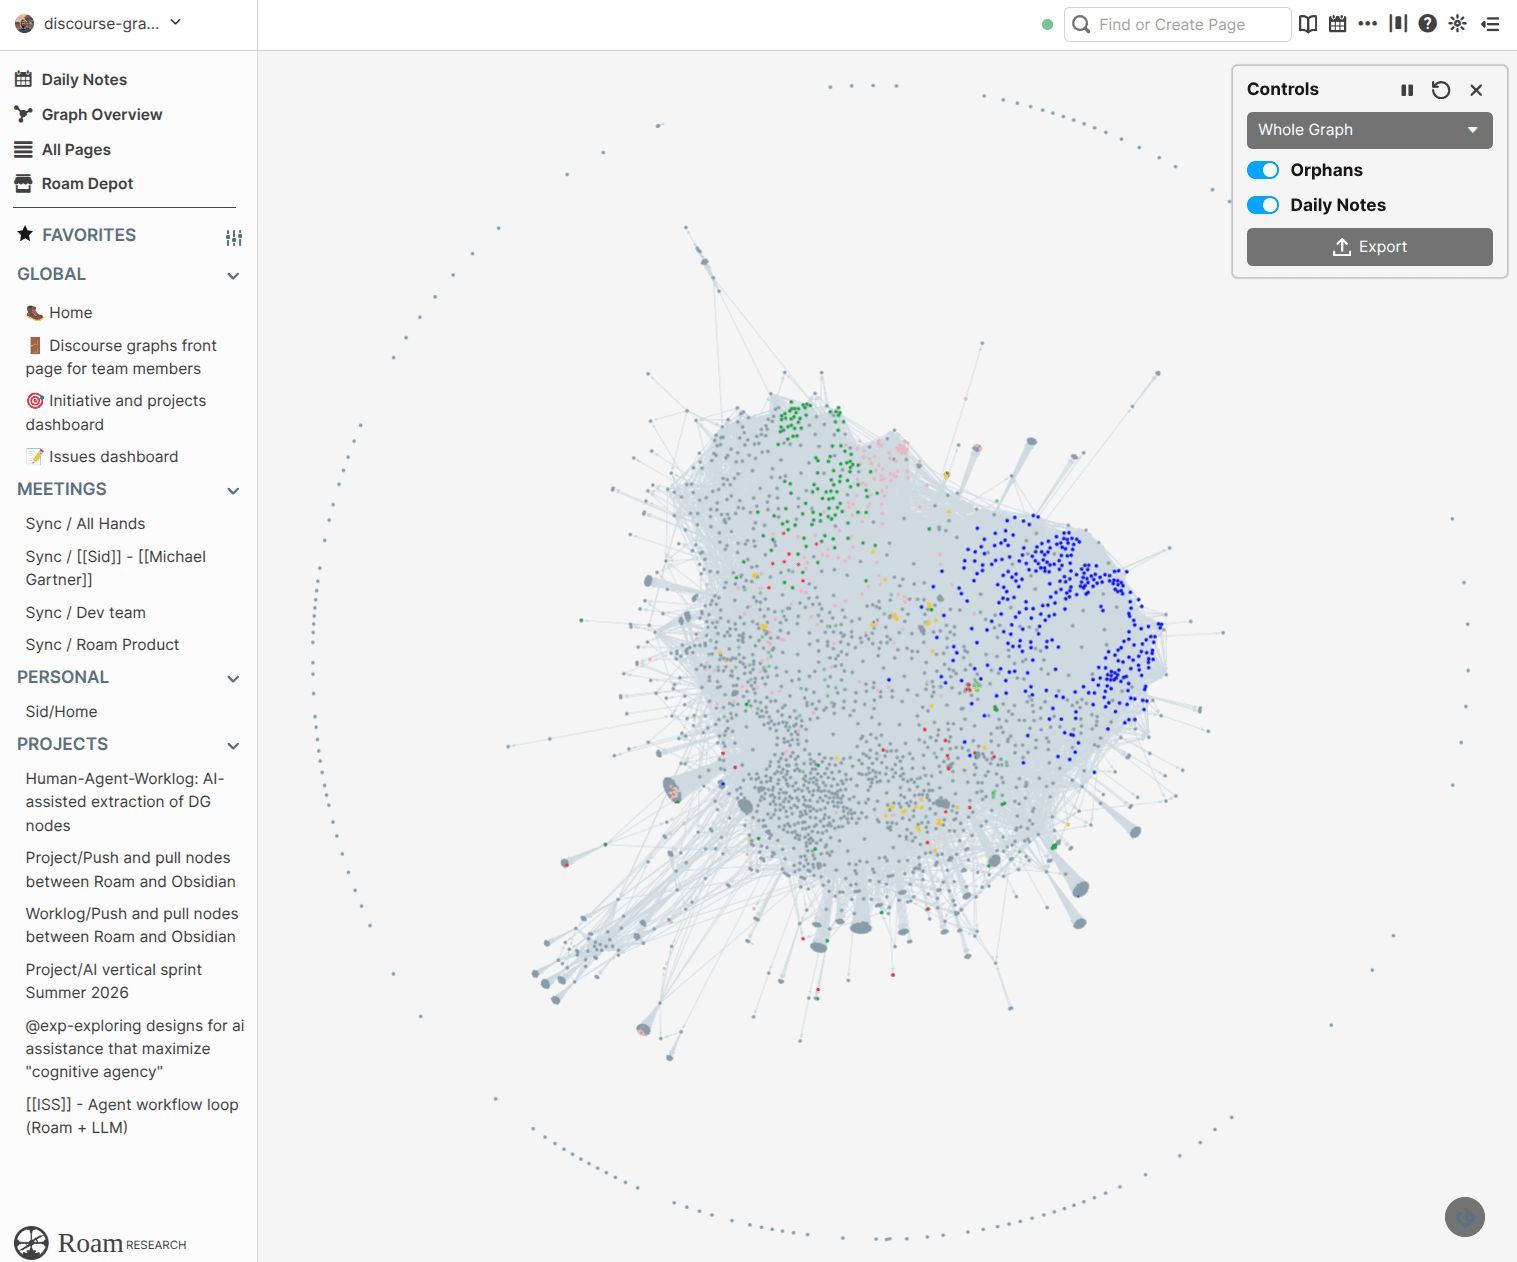Click the Graph Overview node icon

(x=23, y=114)
